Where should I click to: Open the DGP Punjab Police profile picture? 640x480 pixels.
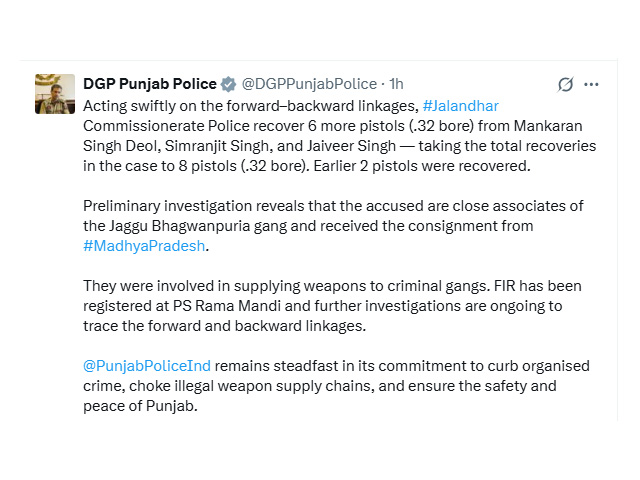(x=55, y=93)
